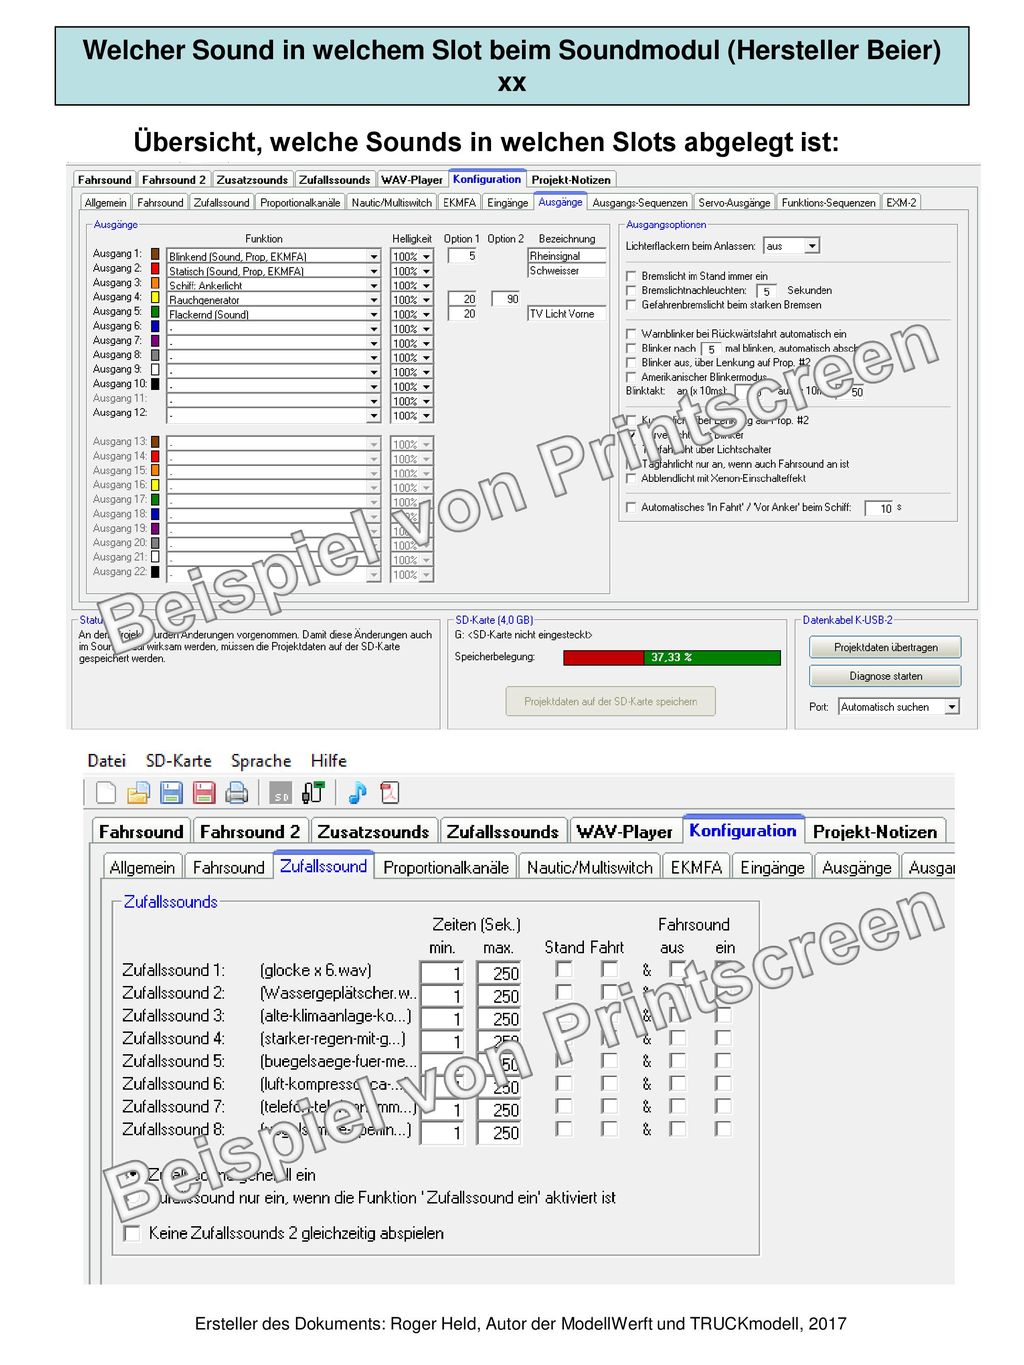
Task: Click Bremslichtnachleuchten seconds field
Action: click(767, 291)
